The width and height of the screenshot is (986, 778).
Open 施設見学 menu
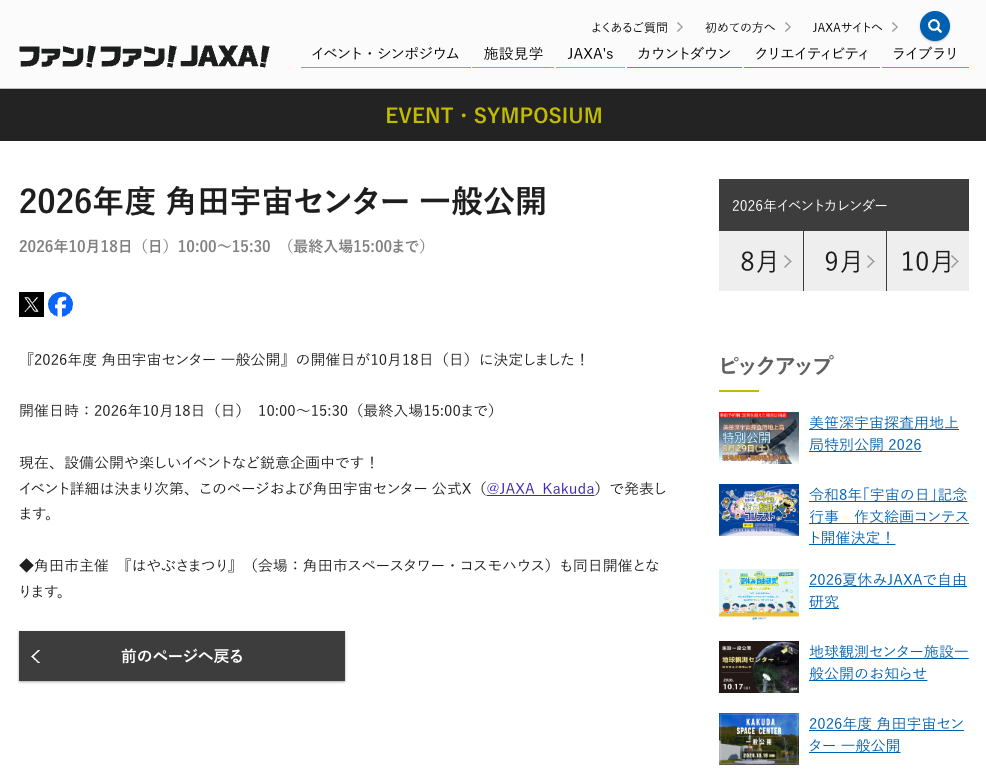pyautogui.click(x=513, y=54)
